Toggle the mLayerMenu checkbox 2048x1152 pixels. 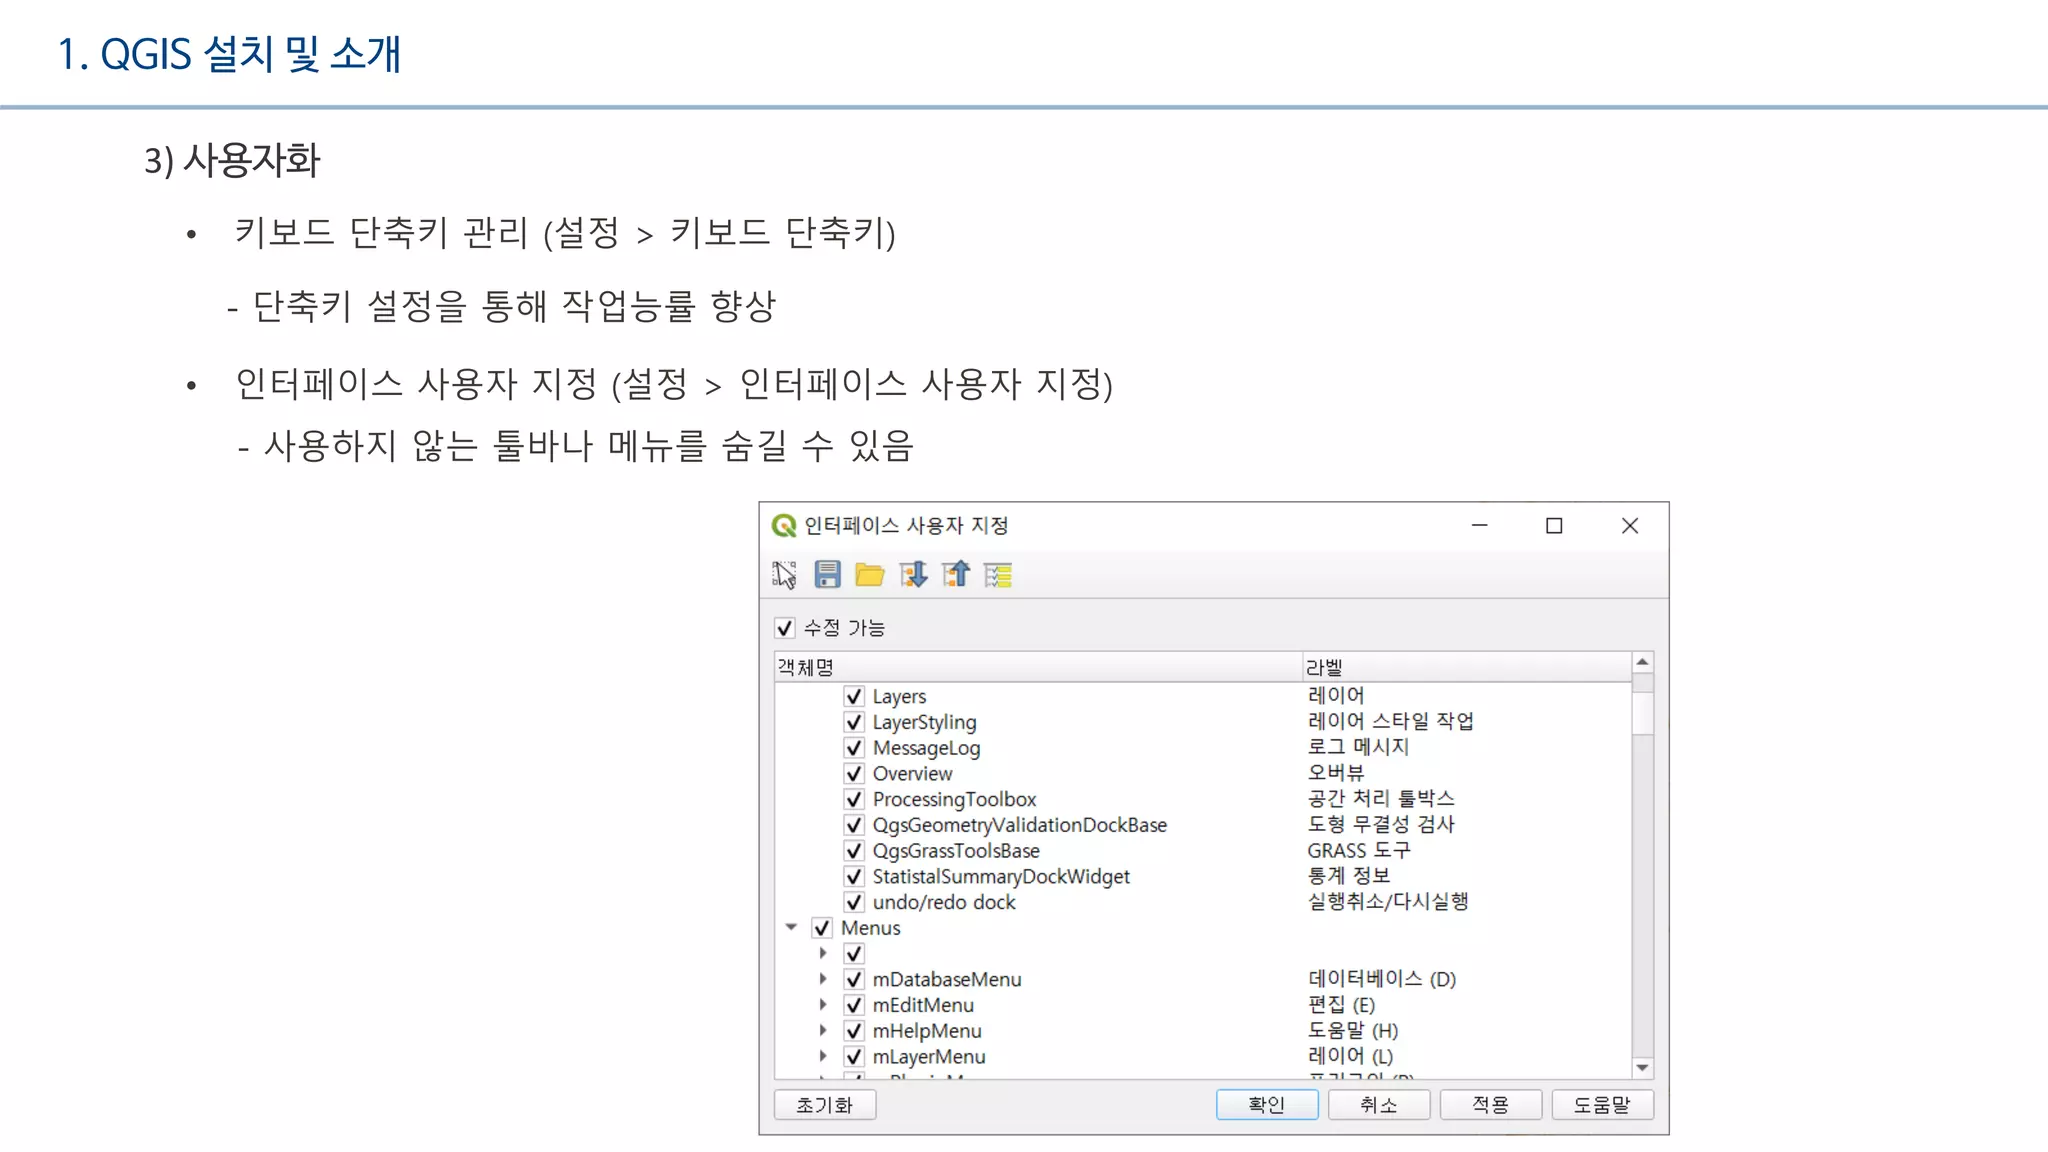click(x=854, y=1057)
